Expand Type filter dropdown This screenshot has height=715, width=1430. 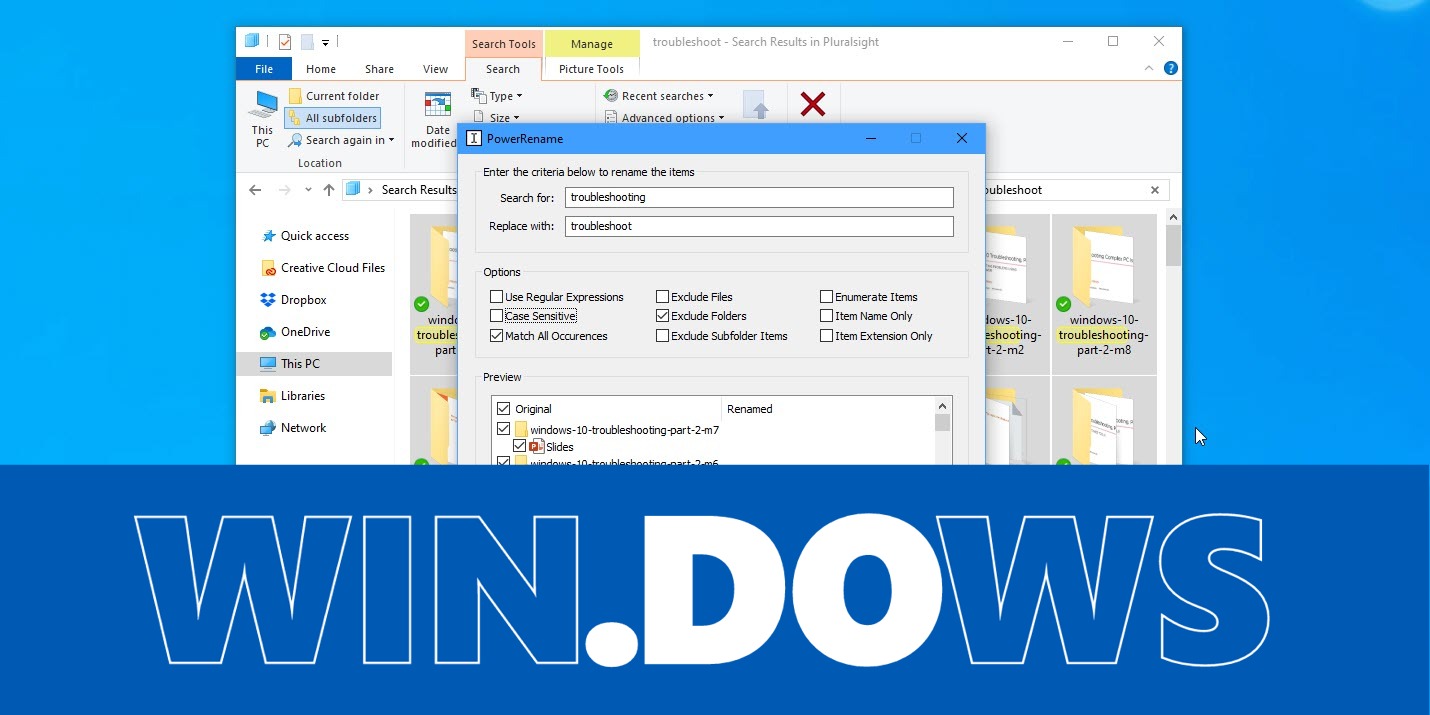coord(496,96)
